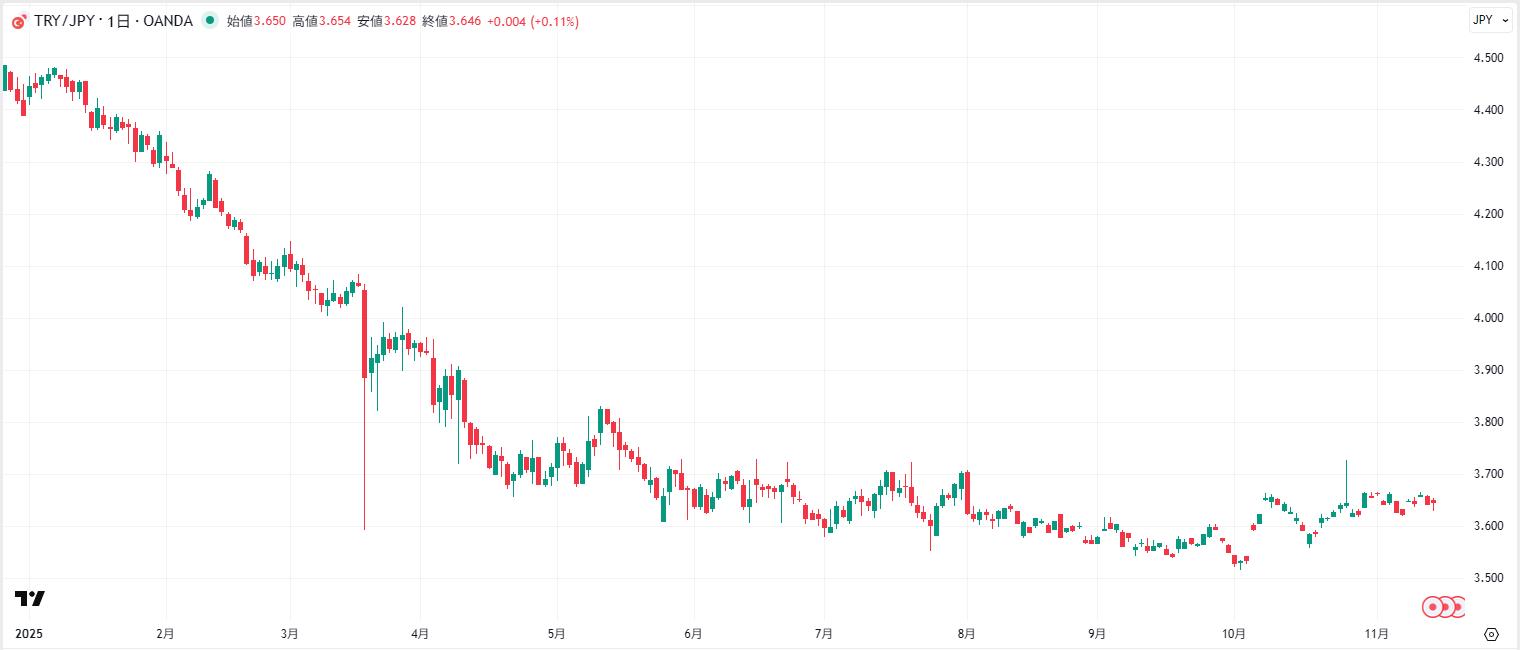Click the 3.500 price axis label
The image size is (1520, 650).
pyautogui.click(x=1487, y=578)
